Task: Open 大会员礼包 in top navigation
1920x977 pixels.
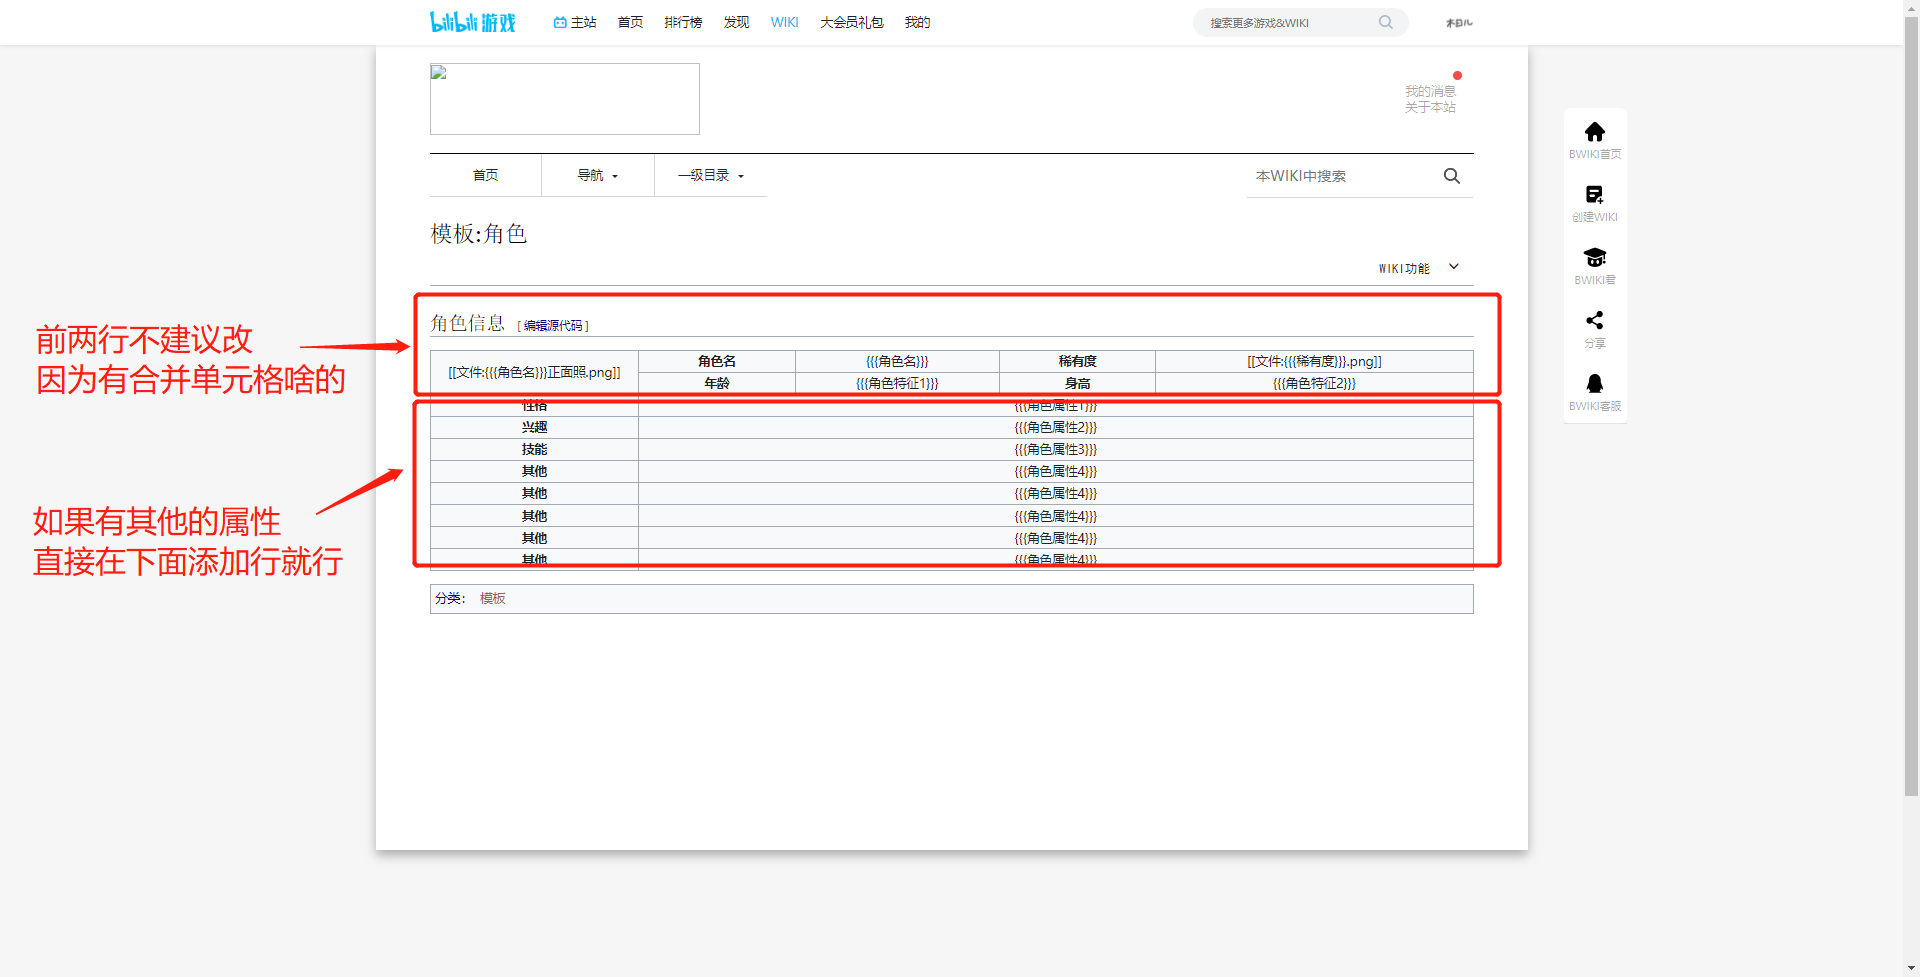Action: (x=851, y=22)
